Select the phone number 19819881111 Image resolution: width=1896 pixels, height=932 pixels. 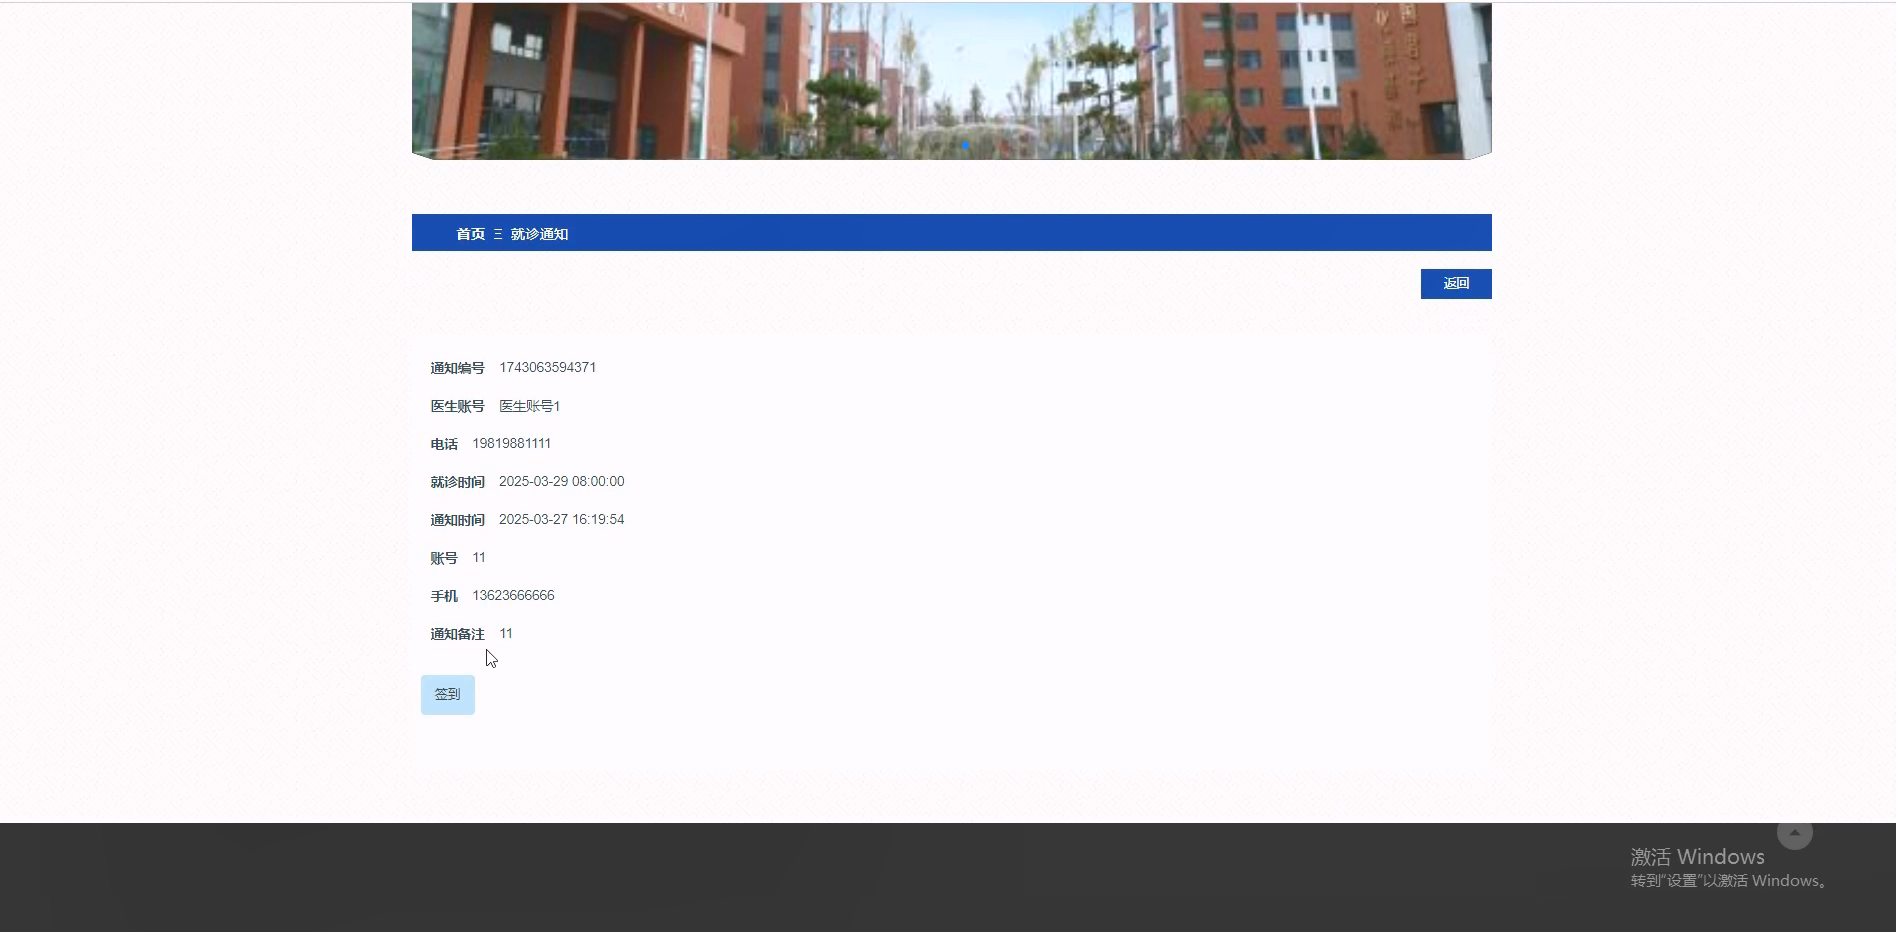(x=512, y=444)
